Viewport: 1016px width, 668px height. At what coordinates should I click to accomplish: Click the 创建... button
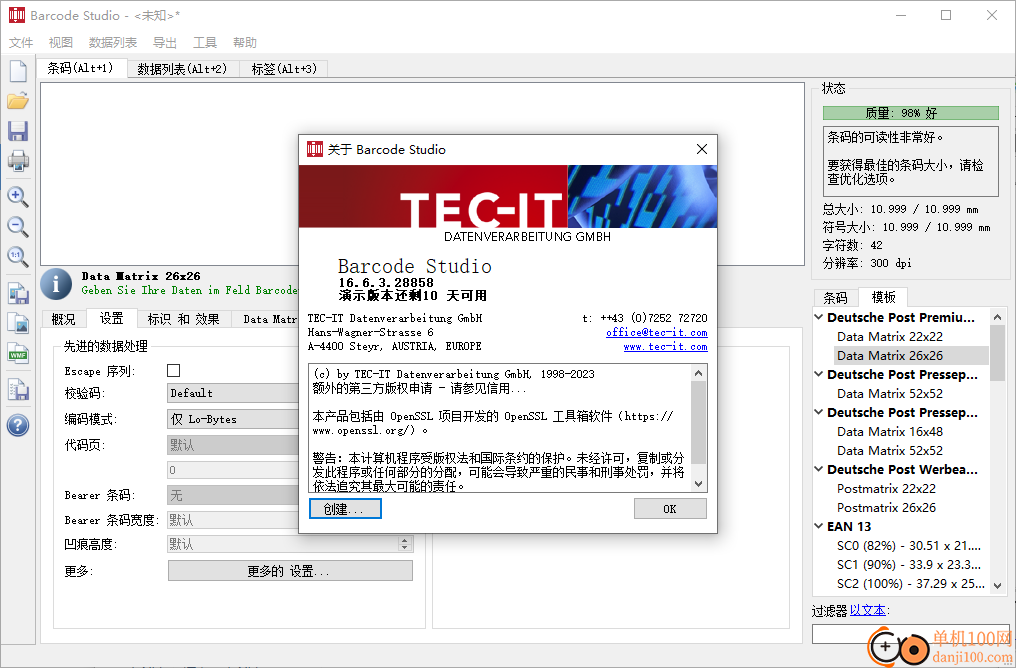(x=345, y=509)
